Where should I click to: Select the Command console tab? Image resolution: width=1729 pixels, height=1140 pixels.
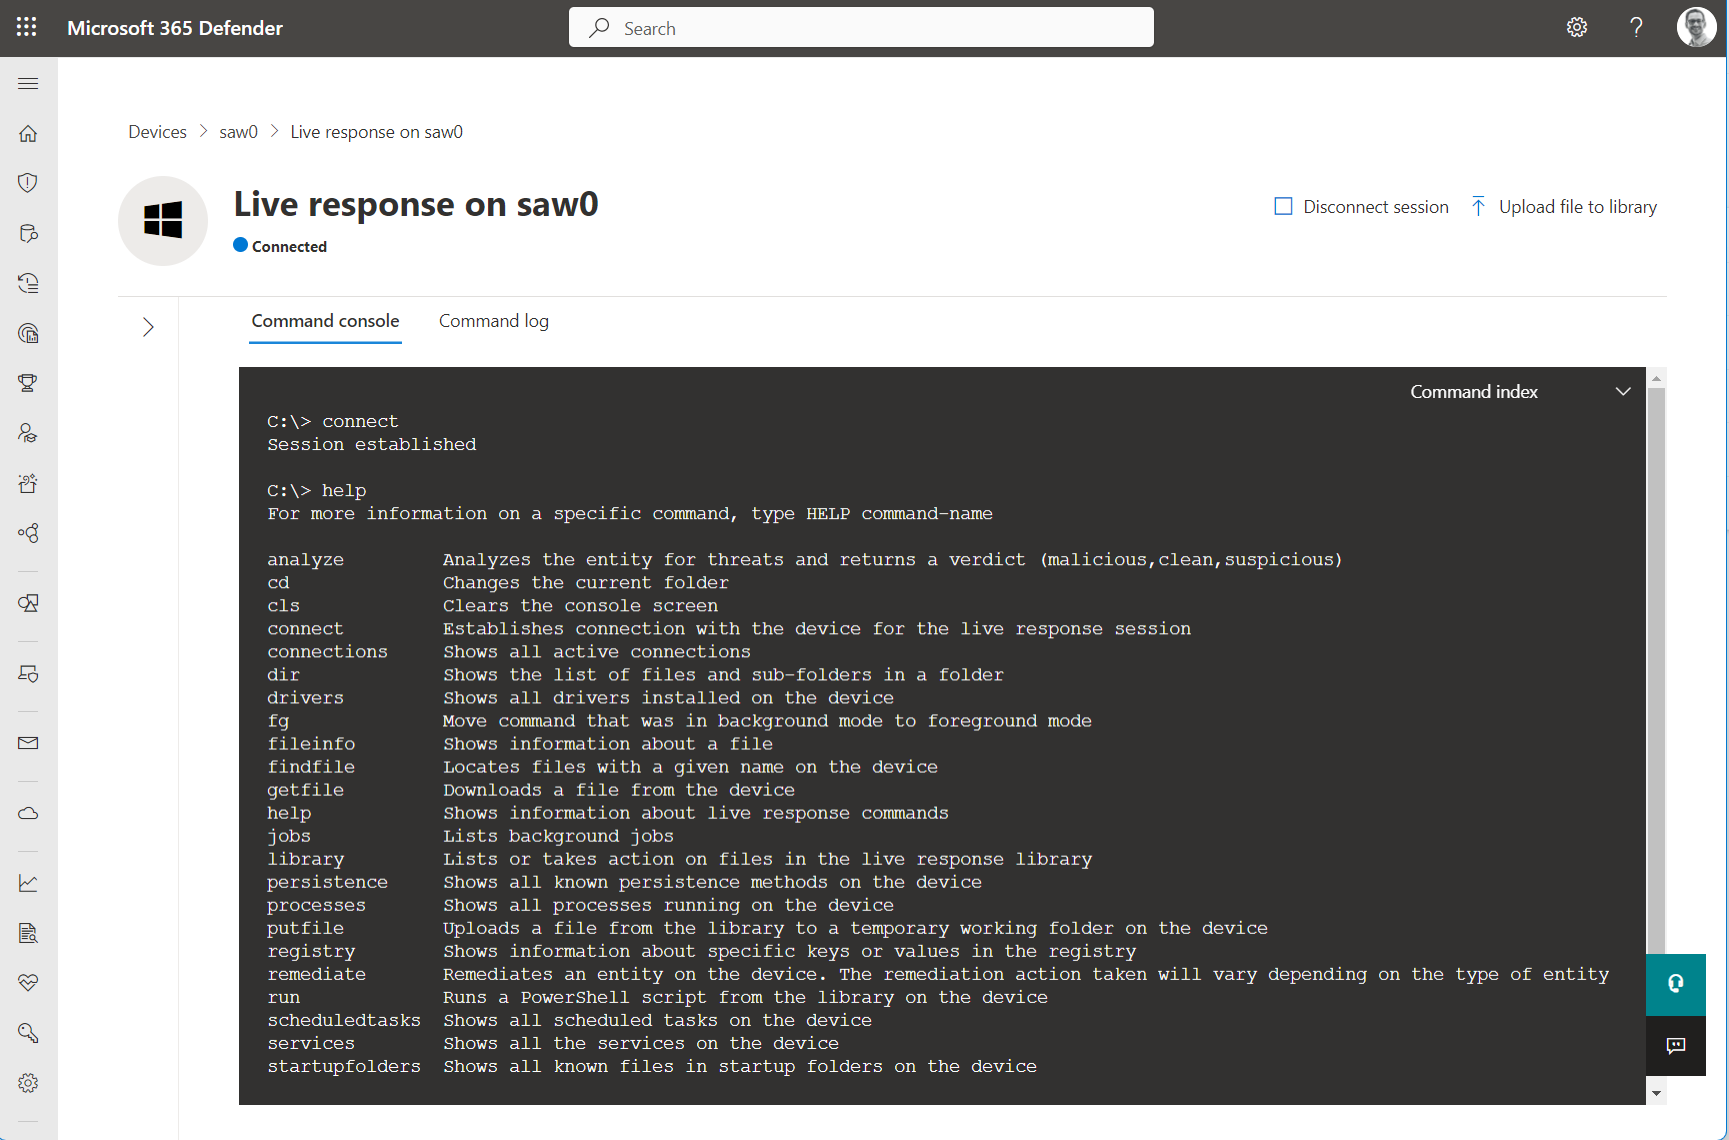[x=325, y=321]
